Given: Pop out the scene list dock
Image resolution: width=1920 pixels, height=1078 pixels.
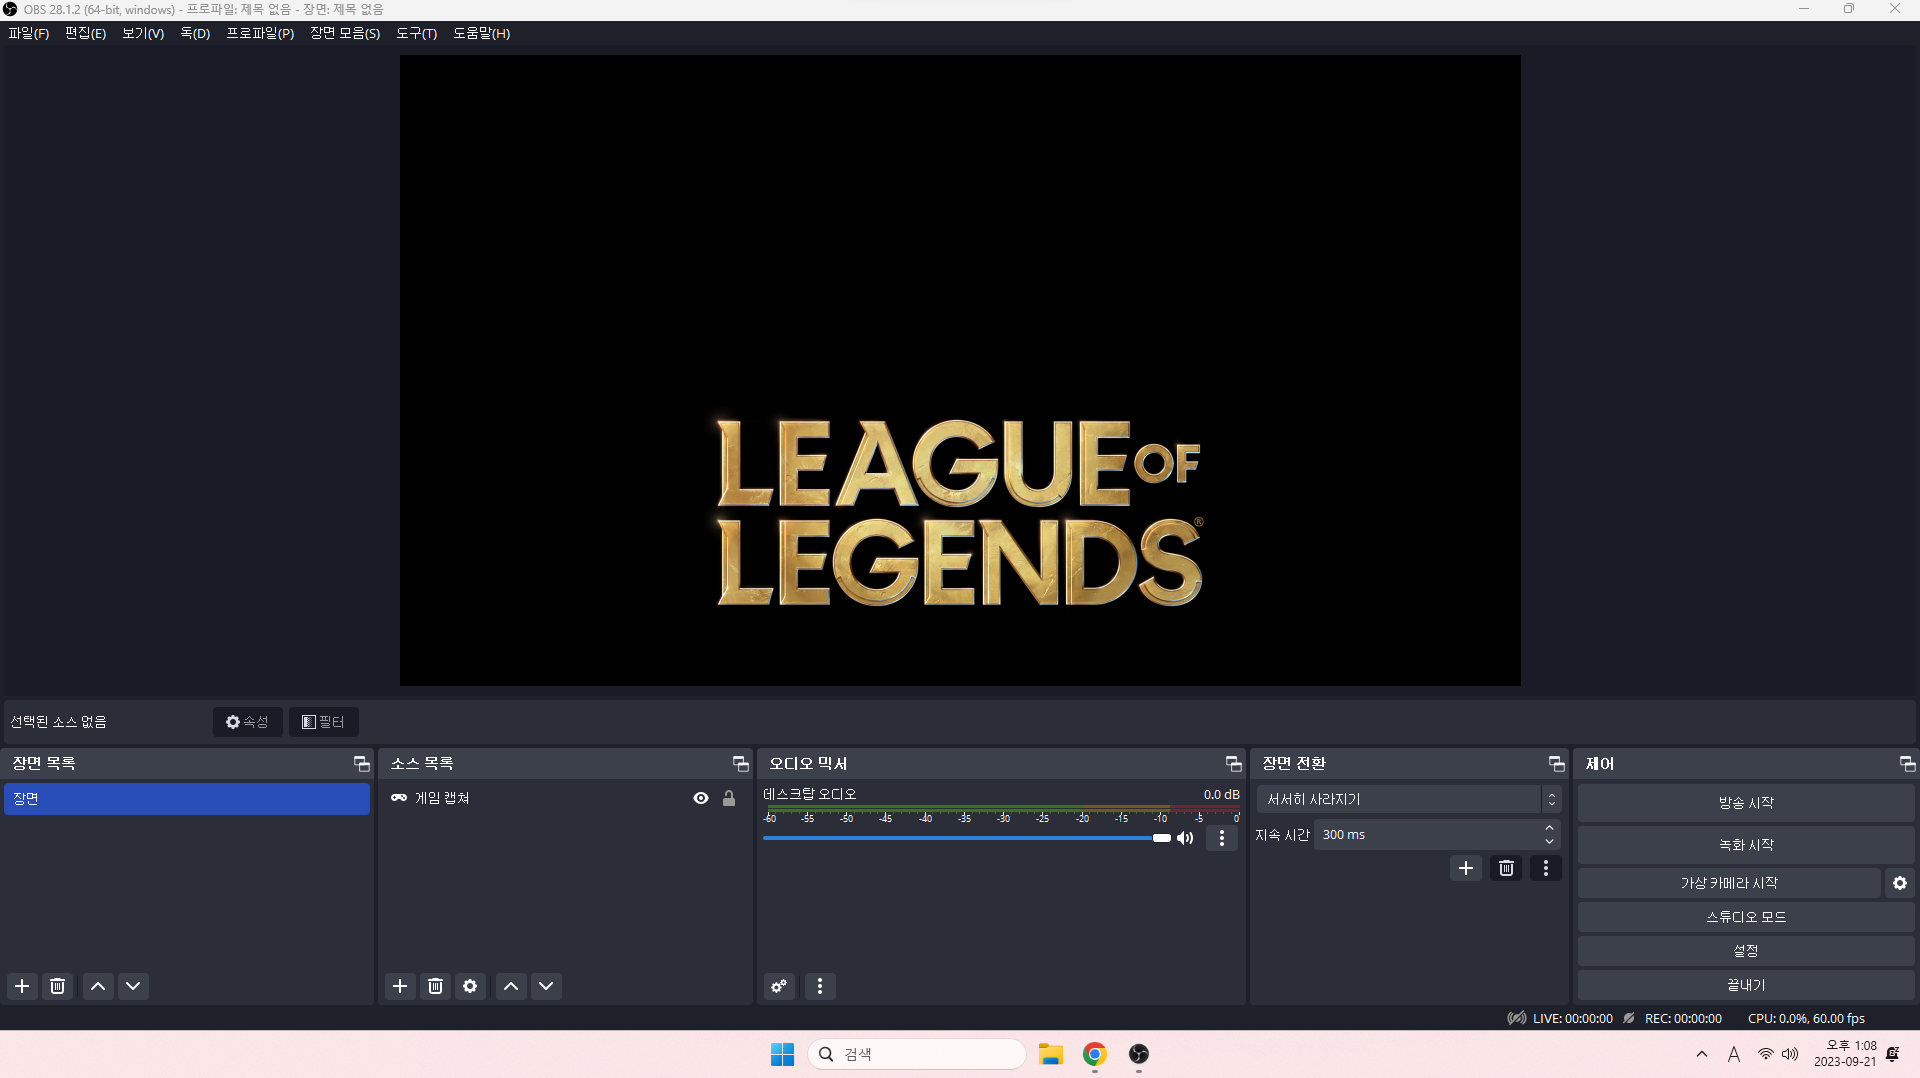Looking at the screenshot, I should click(x=361, y=764).
